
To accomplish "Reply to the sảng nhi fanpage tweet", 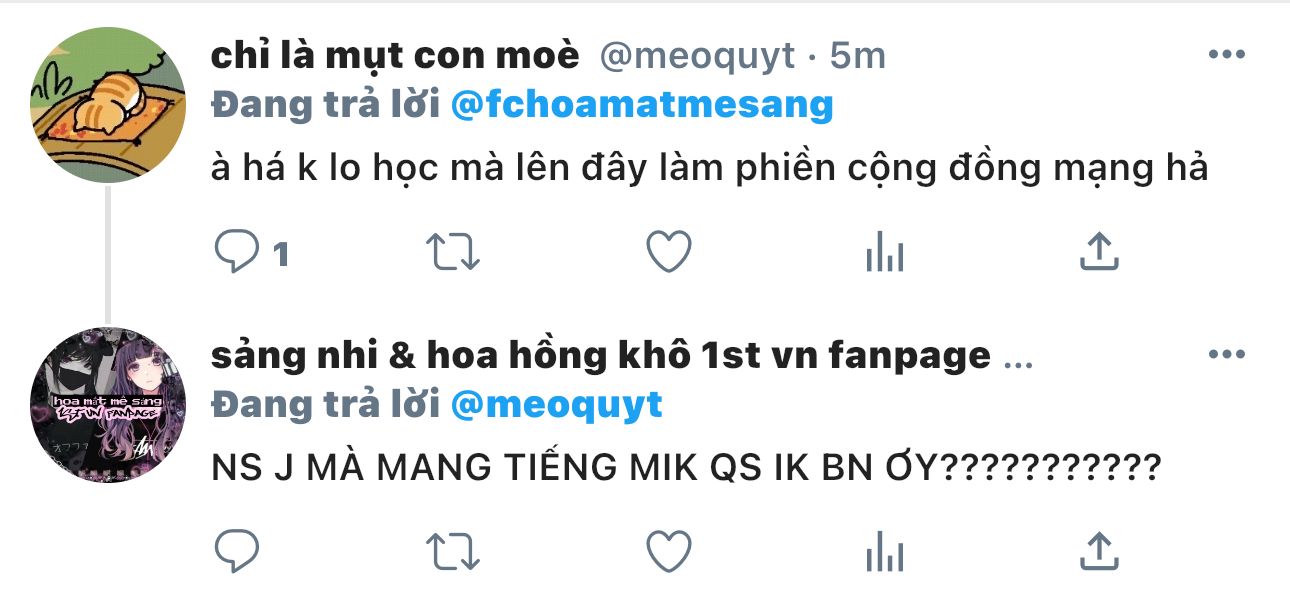I will pos(238,551).
